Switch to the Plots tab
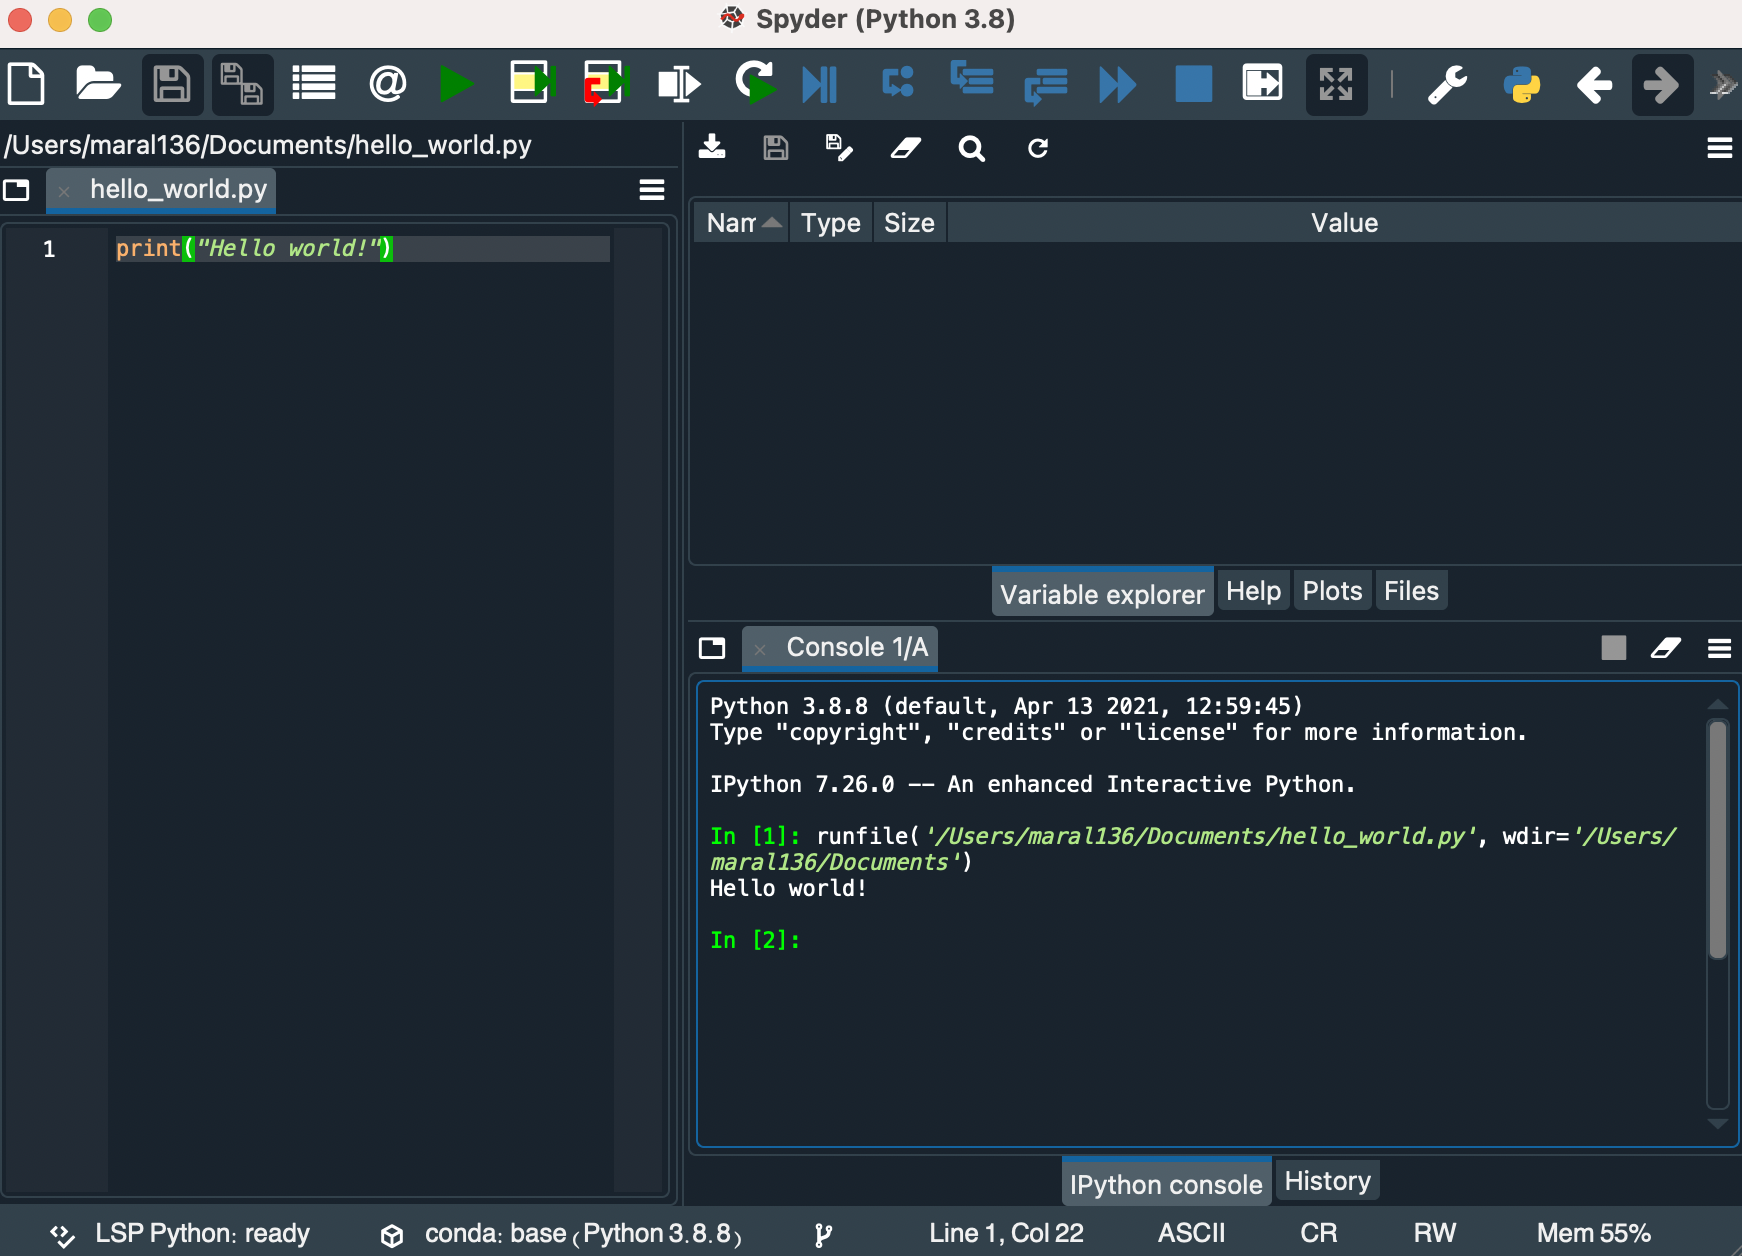This screenshot has height=1256, width=1742. click(x=1332, y=591)
